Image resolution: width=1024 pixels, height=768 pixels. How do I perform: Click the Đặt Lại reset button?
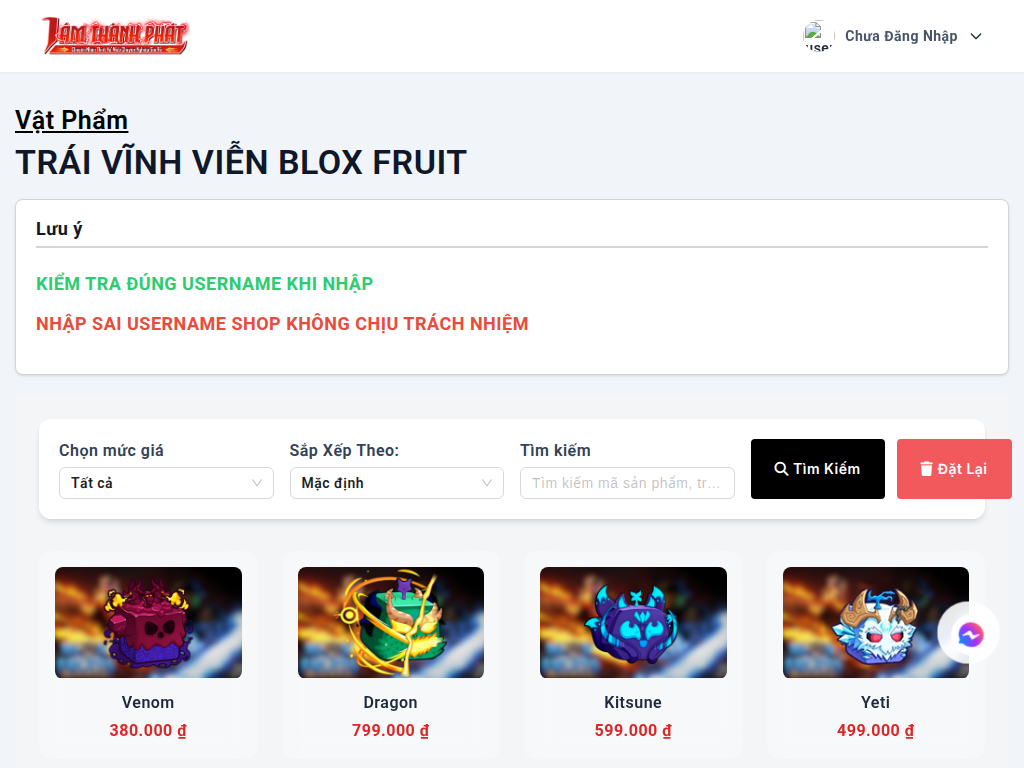(954, 469)
